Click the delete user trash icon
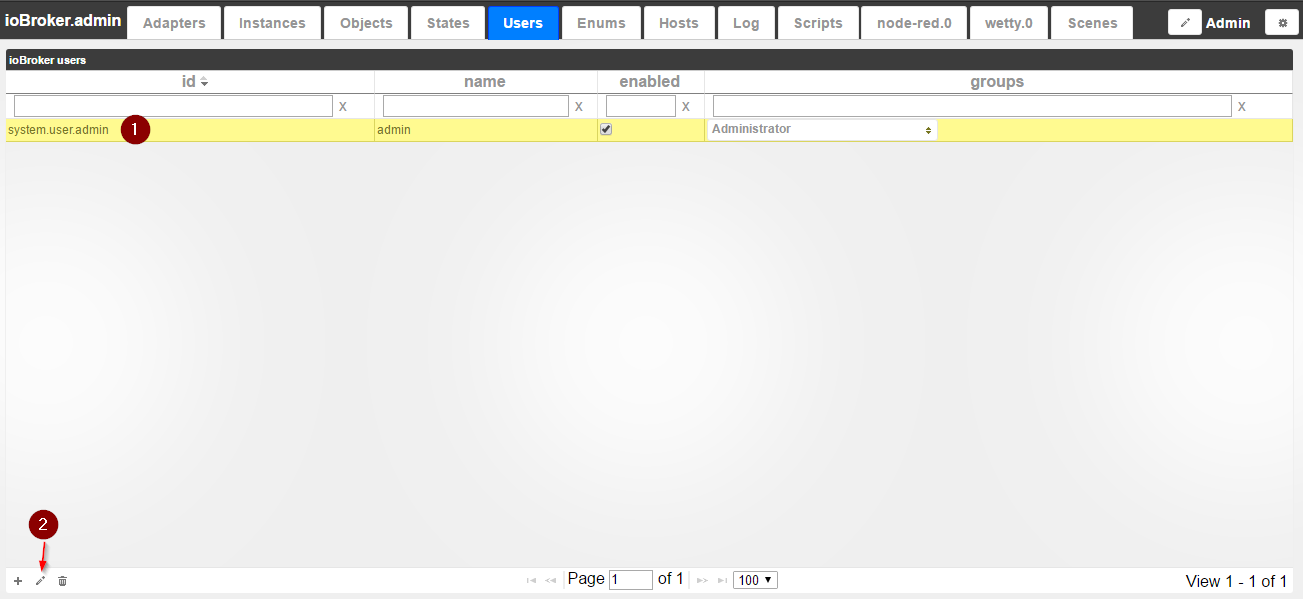The width and height of the screenshot is (1303, 600). coord(62,581)
